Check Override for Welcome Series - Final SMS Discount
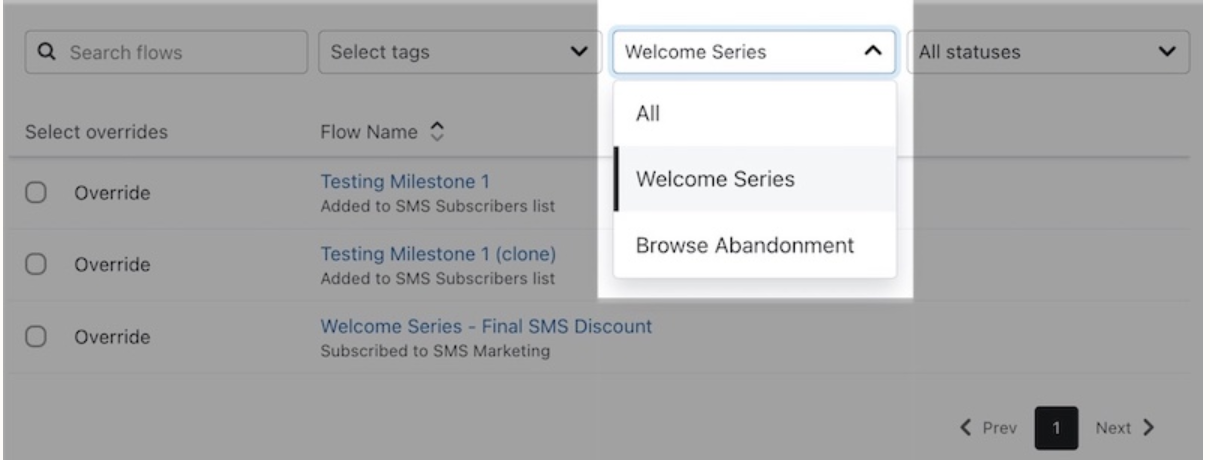Image resolution: width=1210 pixels, height=460 pixels. click(x=33, y=338)
